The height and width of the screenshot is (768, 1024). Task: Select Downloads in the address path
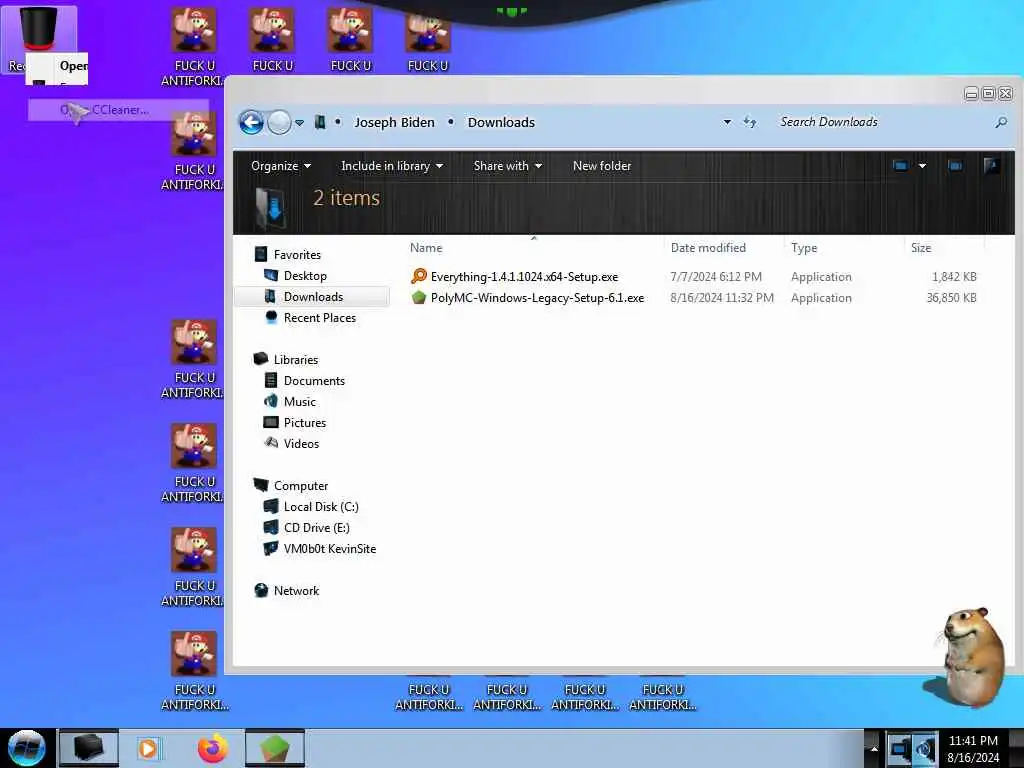point(501,122)
